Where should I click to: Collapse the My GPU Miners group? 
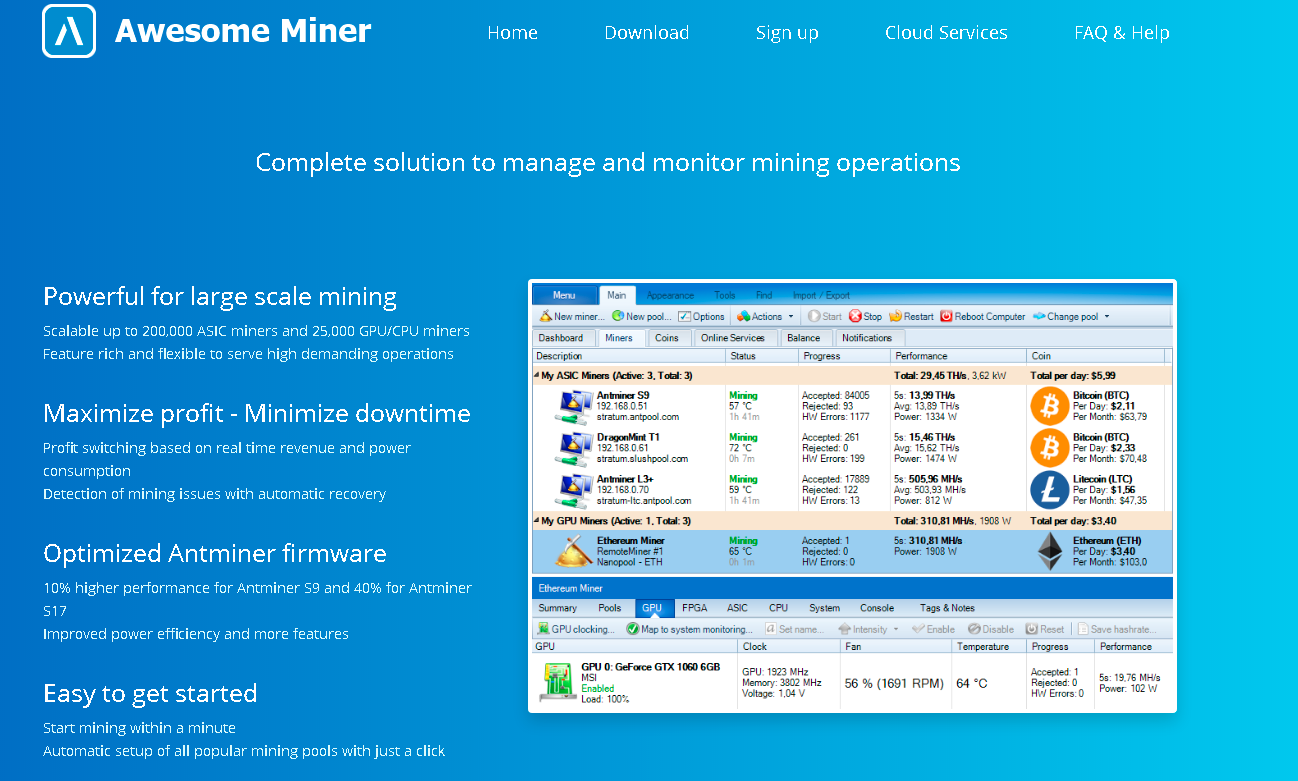pos(538,521)
